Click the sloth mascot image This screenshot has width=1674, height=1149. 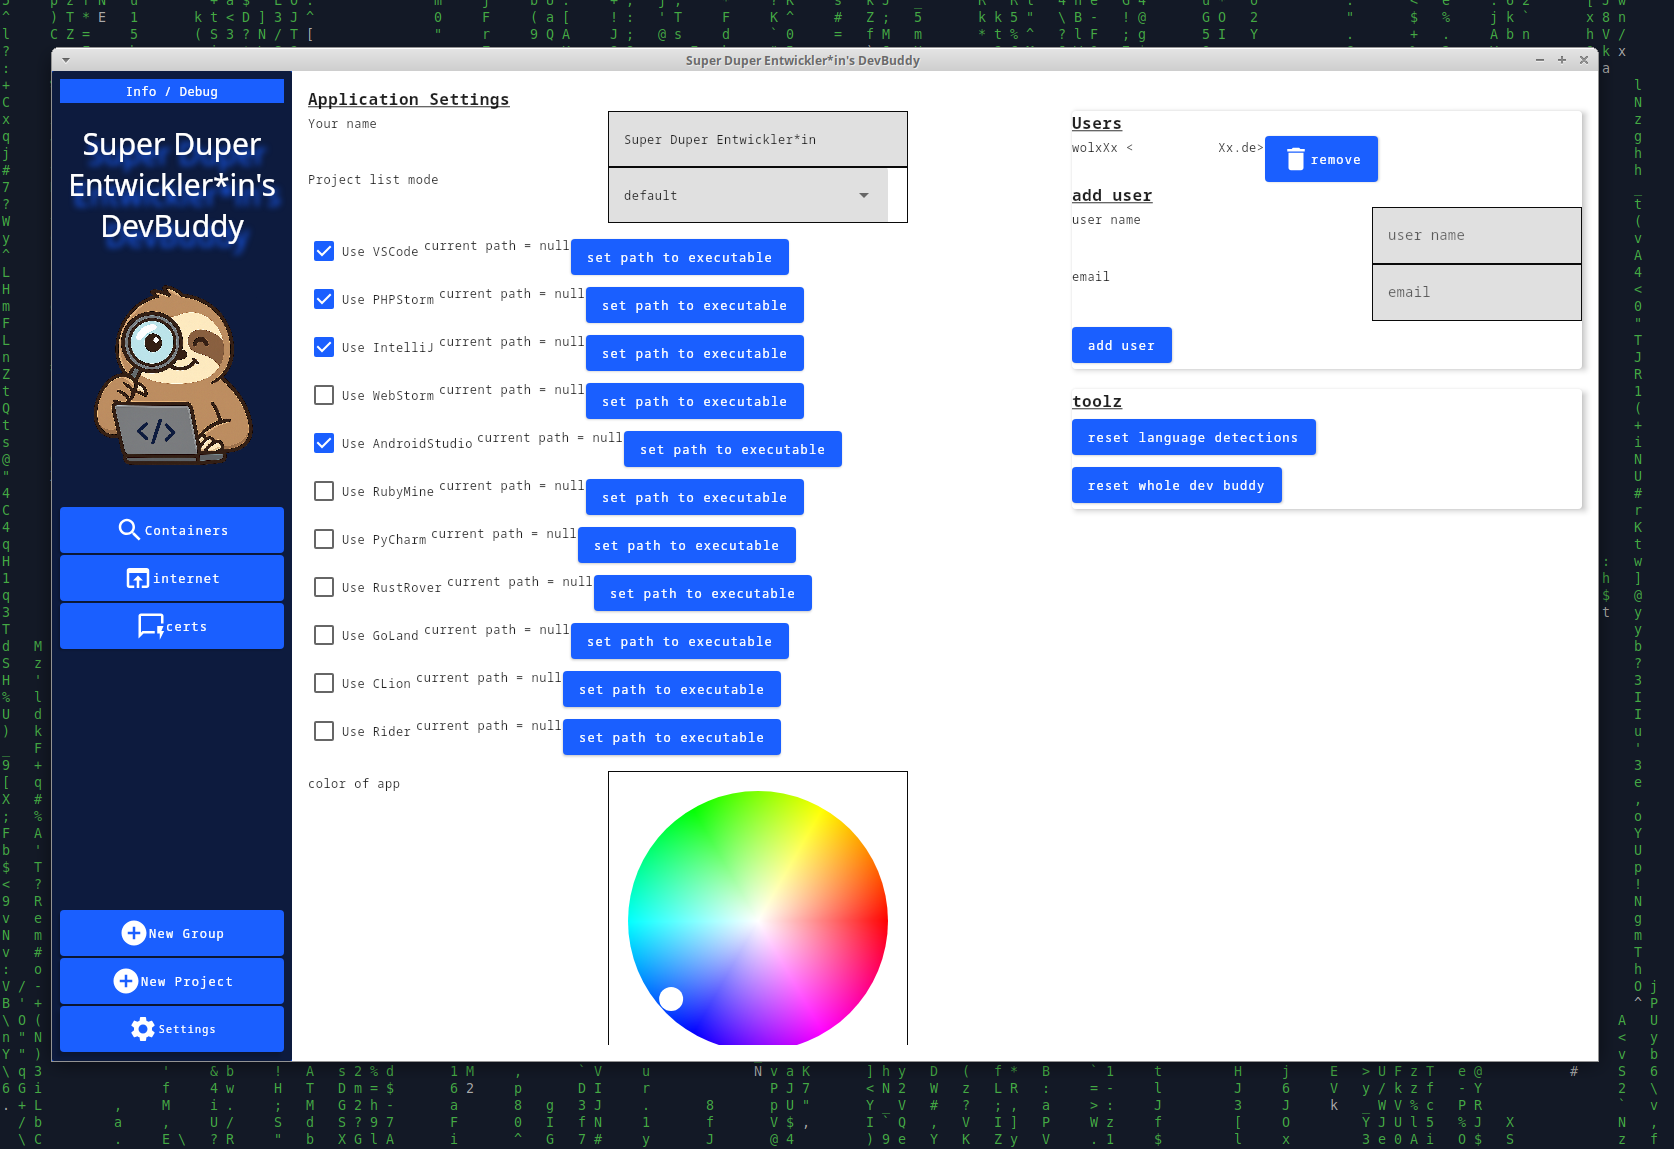[x=171, y=377]
